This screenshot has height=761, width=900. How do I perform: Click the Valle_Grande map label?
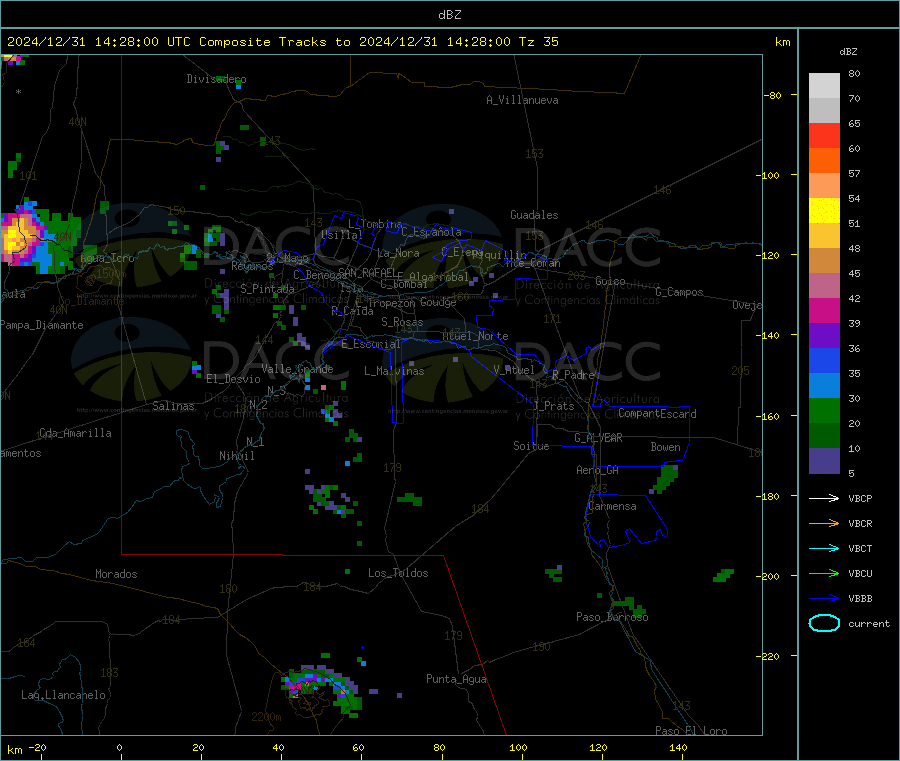point(297,369)
